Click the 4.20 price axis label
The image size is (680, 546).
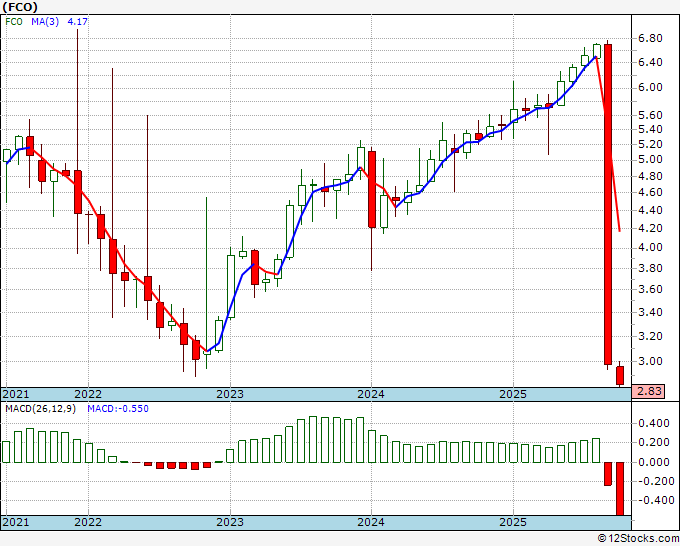pyautogui.click(x=650, y=228)
